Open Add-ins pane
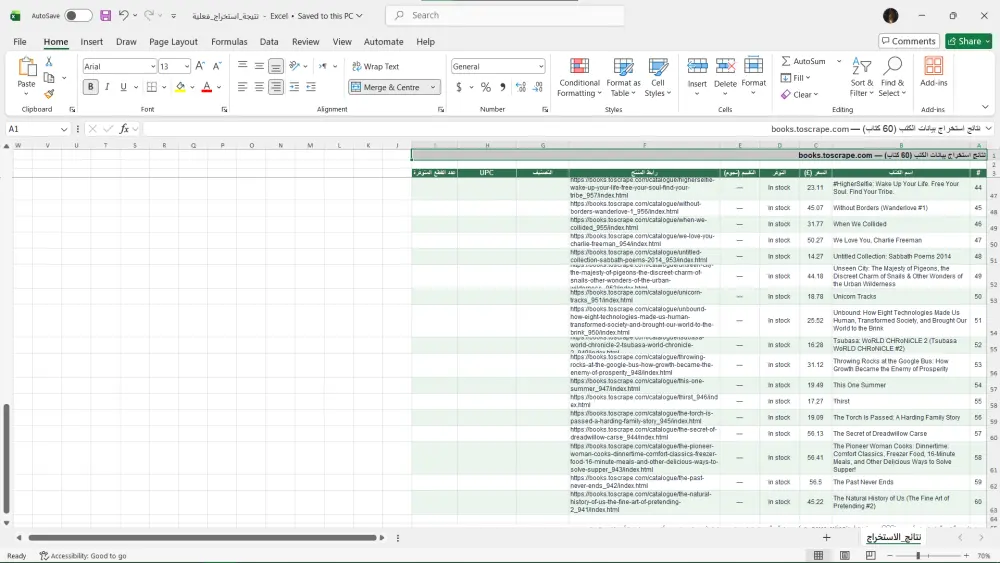1000x563 pixels. point(934,71)
